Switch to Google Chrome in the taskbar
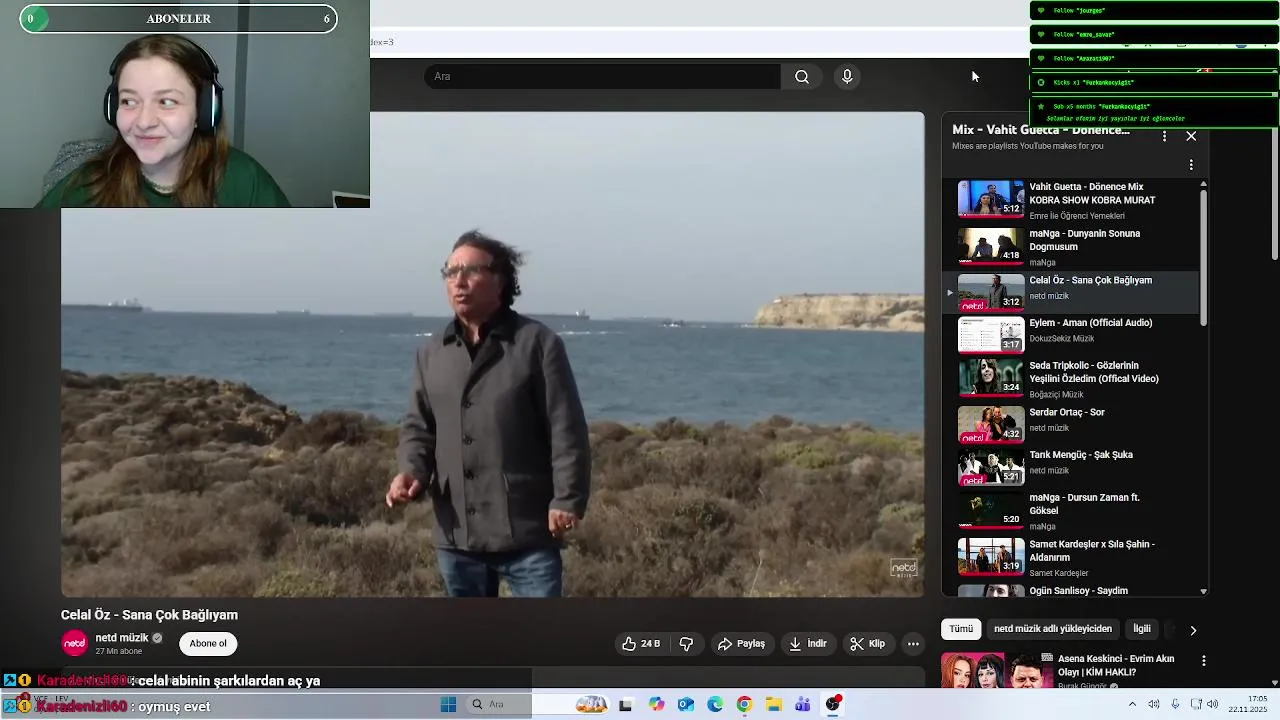 coord(744,705)
